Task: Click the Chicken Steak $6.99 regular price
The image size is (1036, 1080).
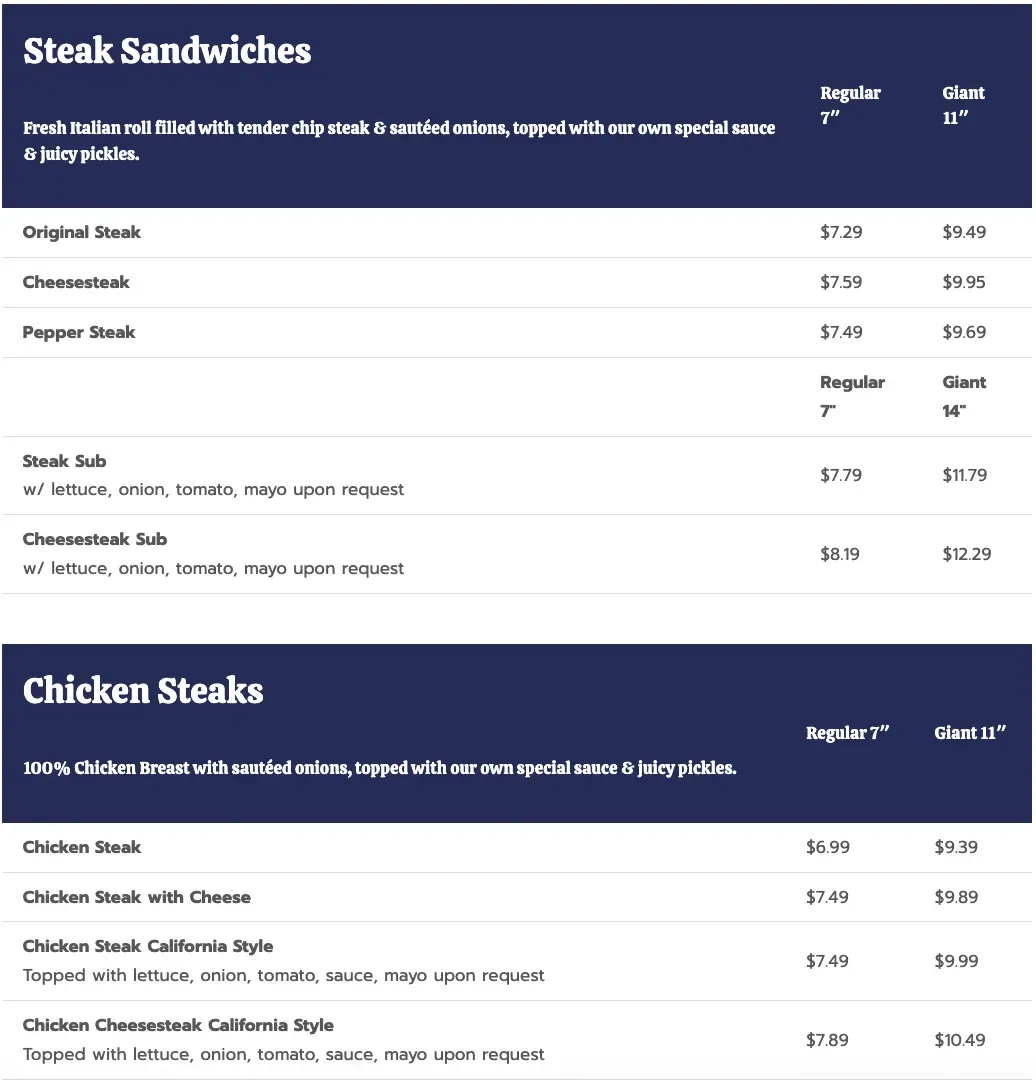Action: pos(828,847)
